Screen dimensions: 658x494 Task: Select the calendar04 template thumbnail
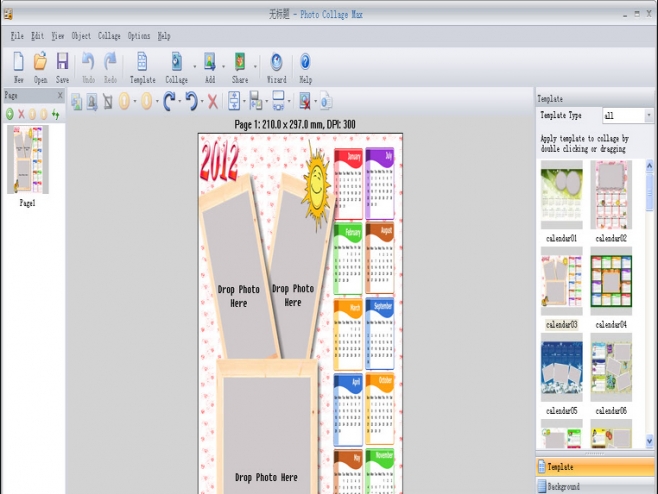coord(611,281)
